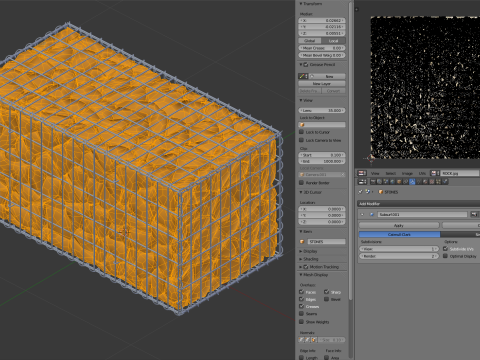Image resolution: width=480 pixels, height=360 pixels.
Task: Uncheck Subdivide UVs option
Action: 445,249
